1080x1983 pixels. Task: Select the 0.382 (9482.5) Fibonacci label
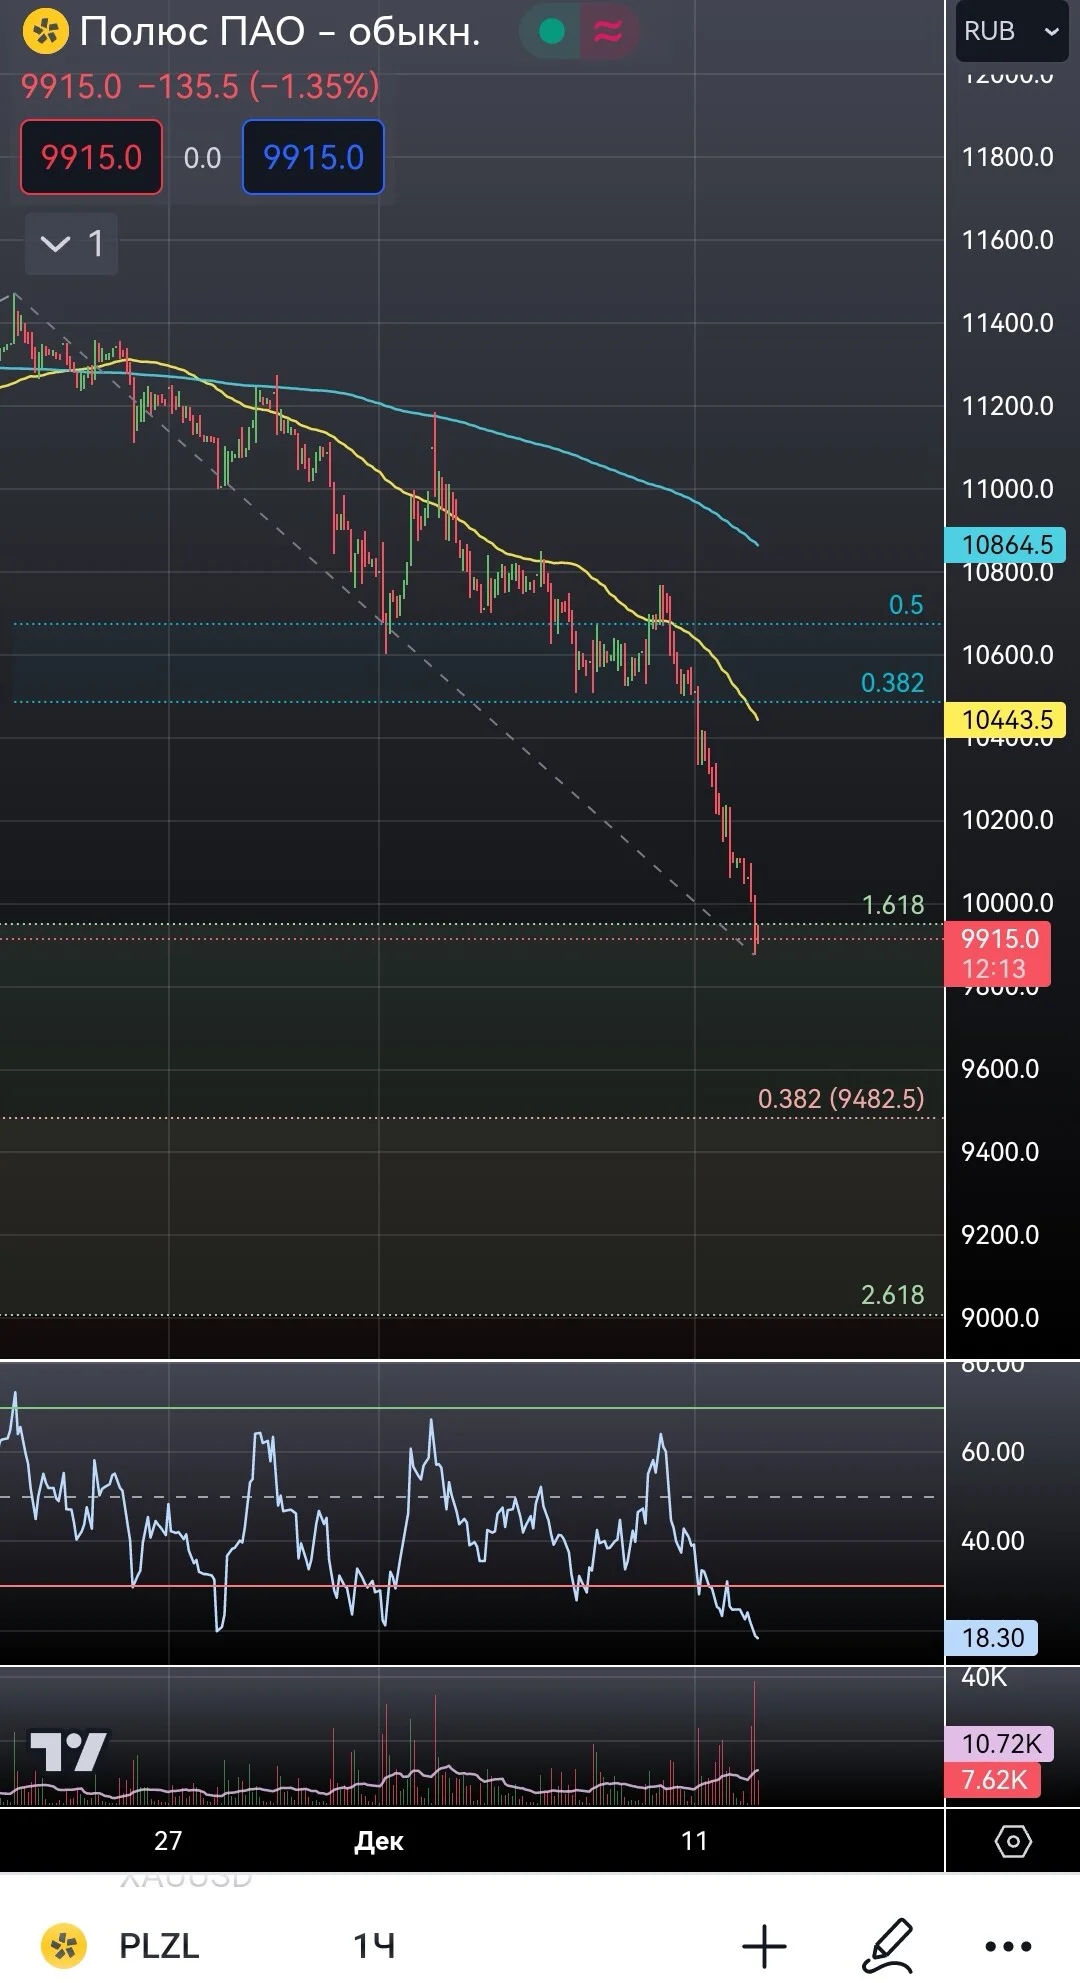click(x=841, y=1099)
